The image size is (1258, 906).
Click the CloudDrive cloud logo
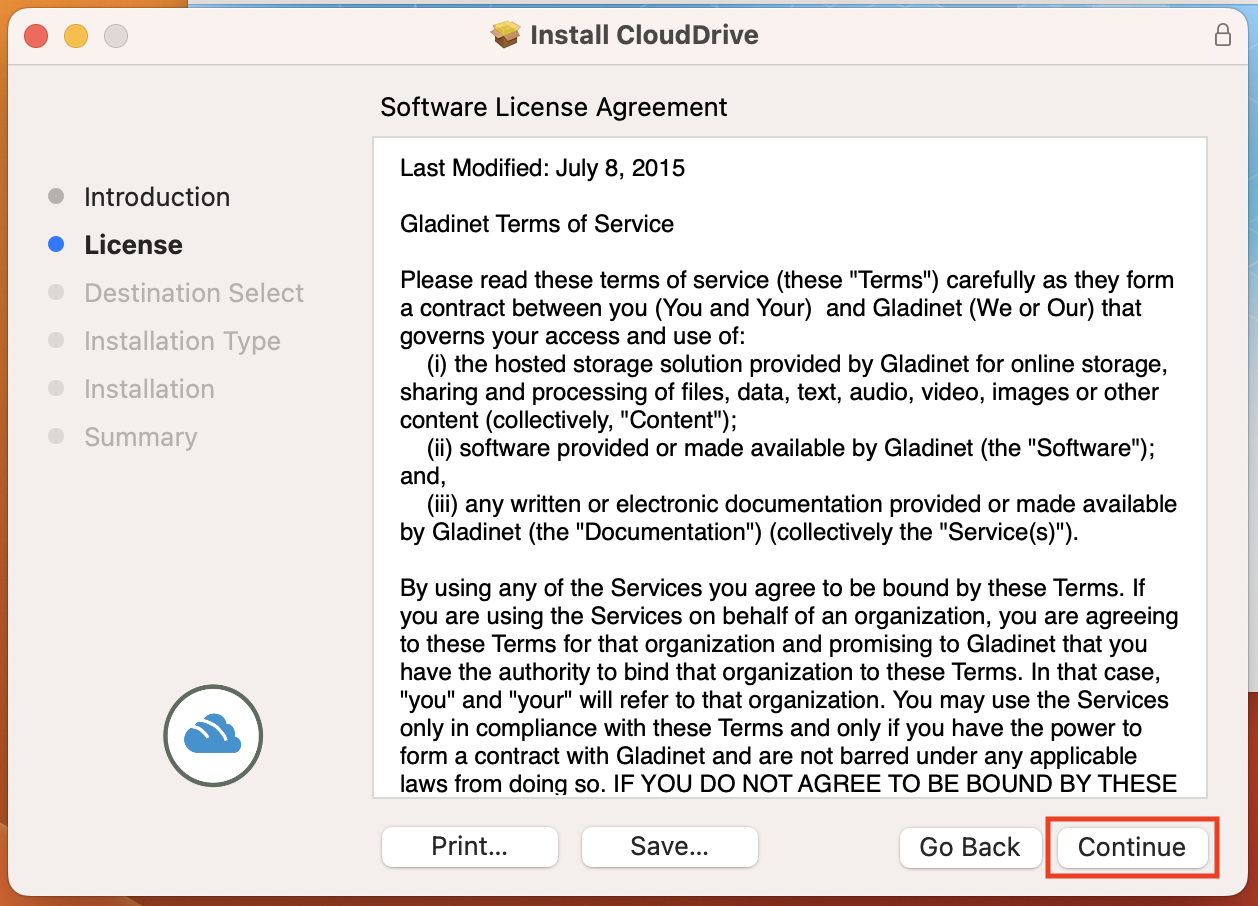click(x=213, y=734)
